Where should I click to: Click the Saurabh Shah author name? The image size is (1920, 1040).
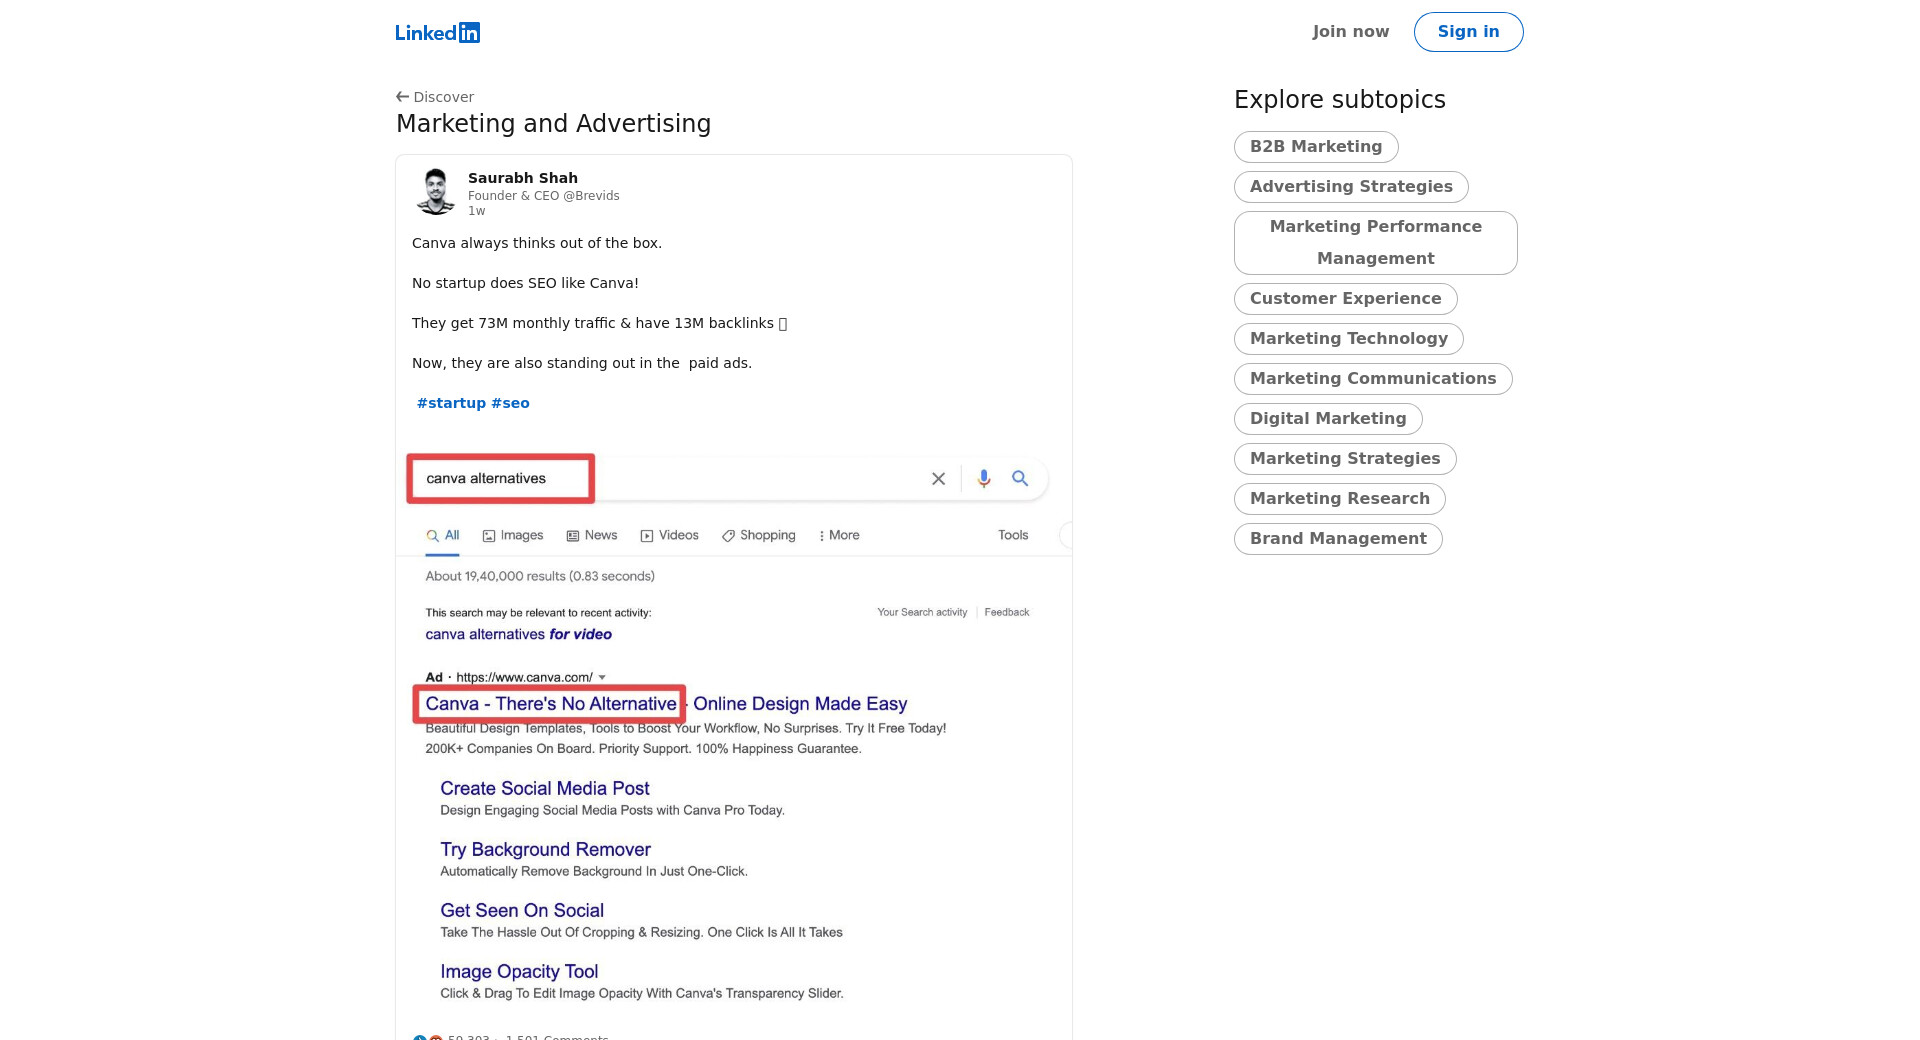pyautogui.click(x=522, y=178)
